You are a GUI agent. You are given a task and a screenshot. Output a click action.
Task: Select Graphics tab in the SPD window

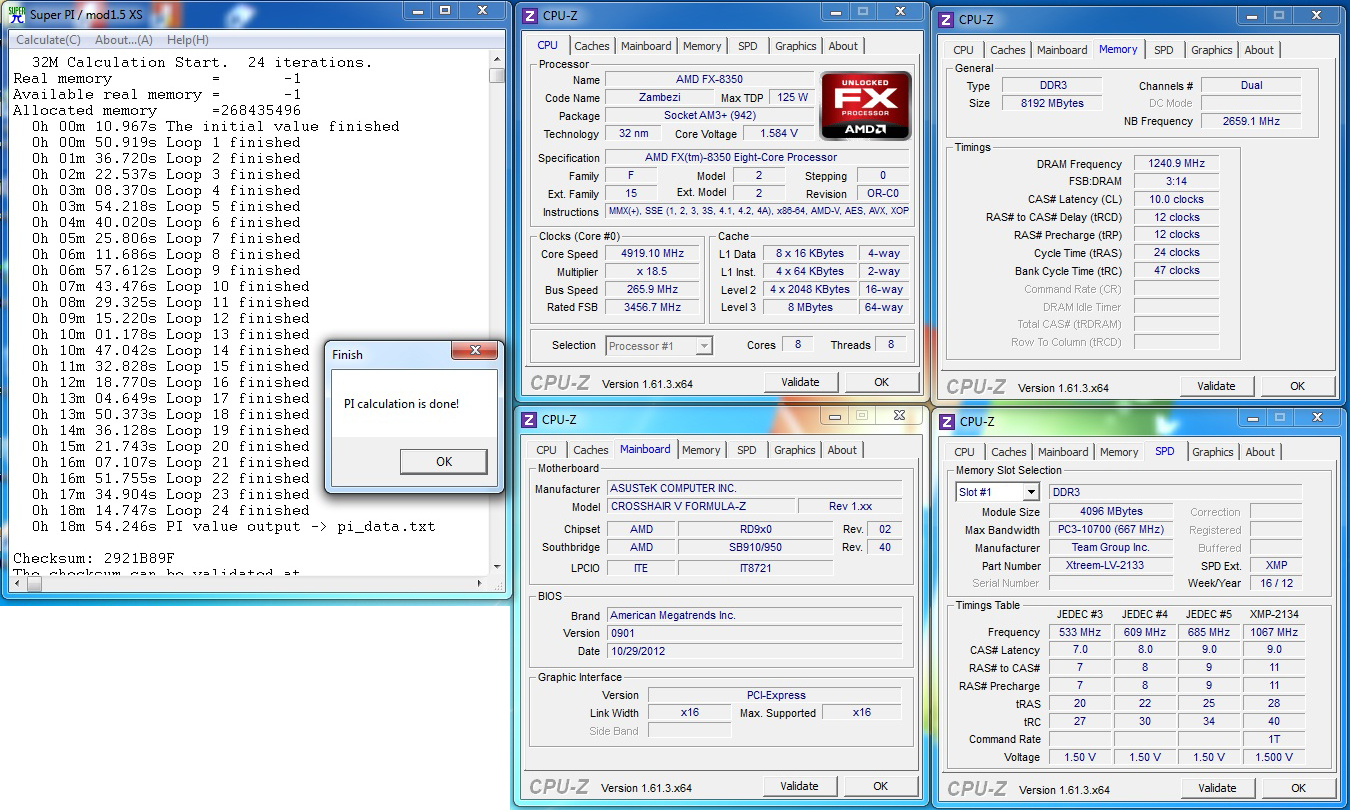click(x=1213, y=452)
